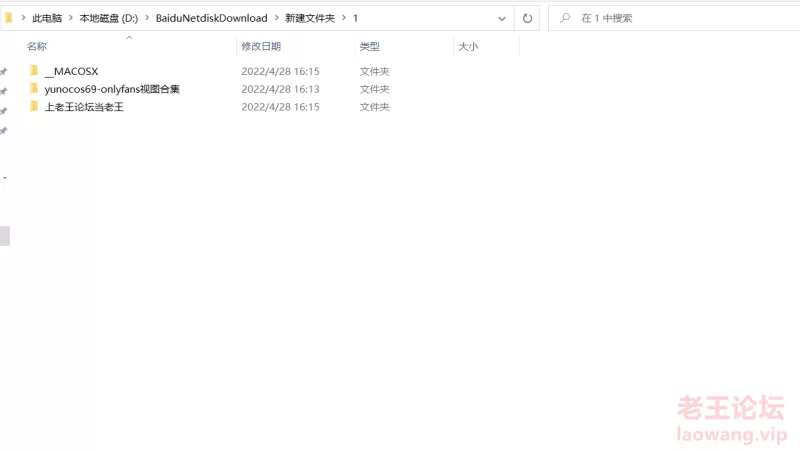800x451 pixels.
Task: Expand chevron after 本地磁盘 (D:)
Action: tap(147, 18)
